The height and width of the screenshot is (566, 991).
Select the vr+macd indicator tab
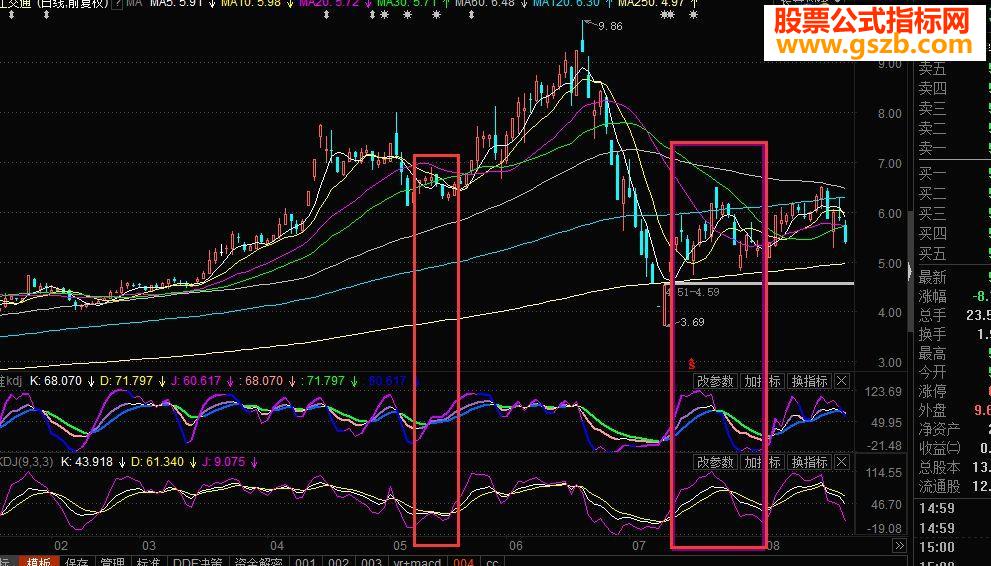coord(417,561)
